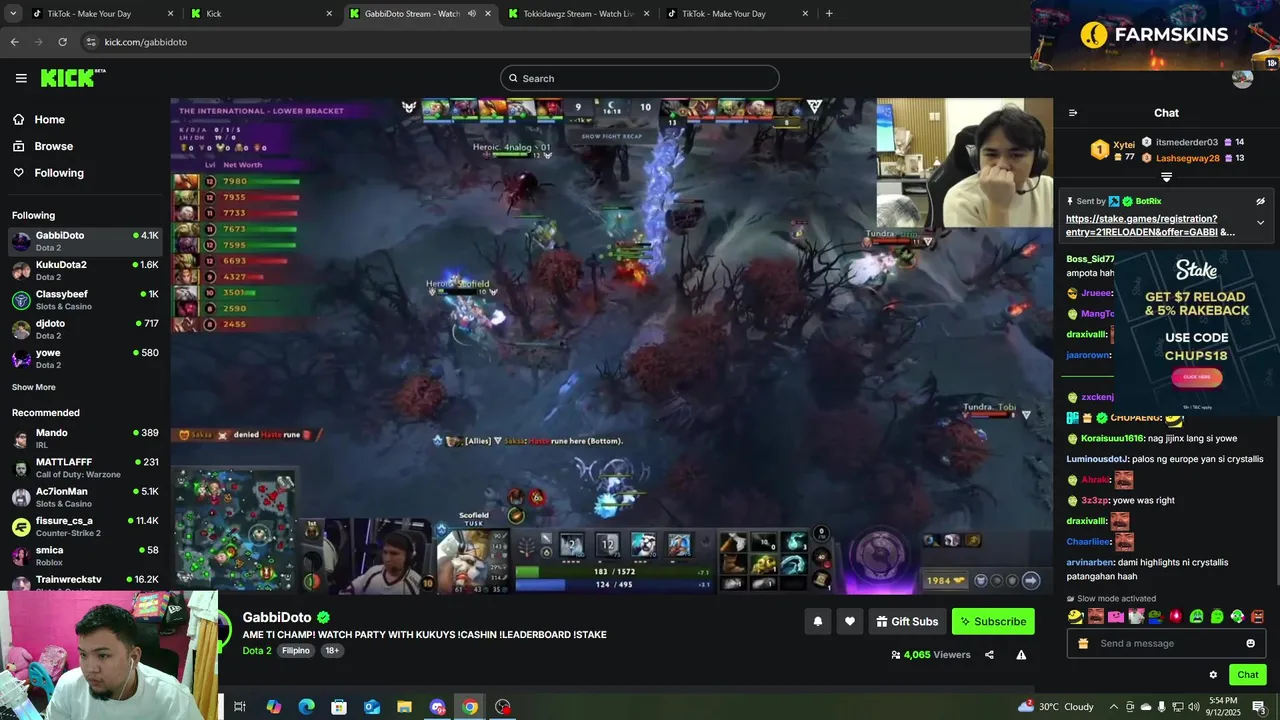Open the Kick sidebar hamburger menu
The height and width of the screenshot is (720, 1280).
click(21, 78)
